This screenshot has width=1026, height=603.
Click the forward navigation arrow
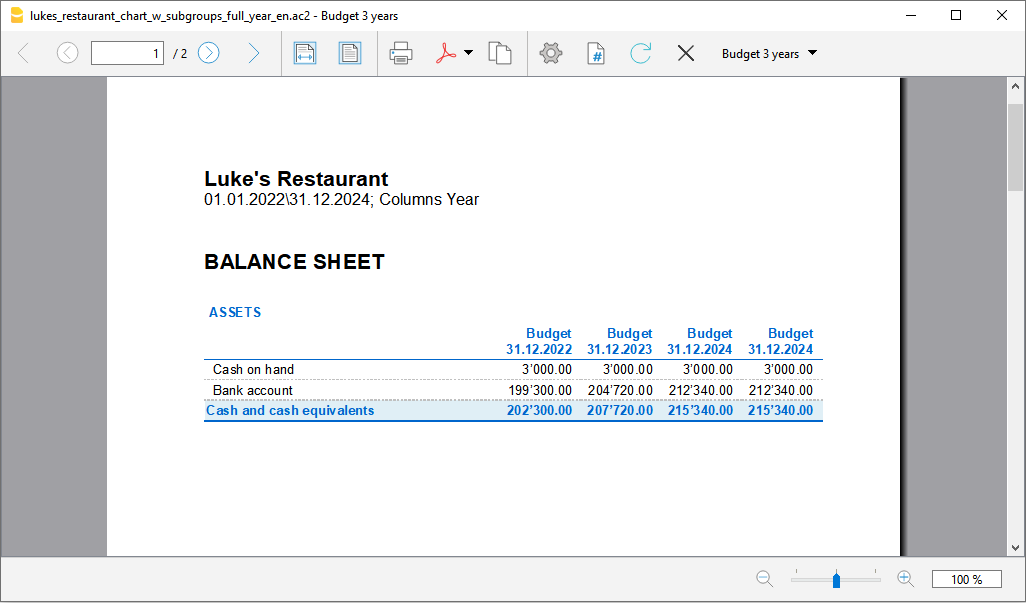(254, 53)
